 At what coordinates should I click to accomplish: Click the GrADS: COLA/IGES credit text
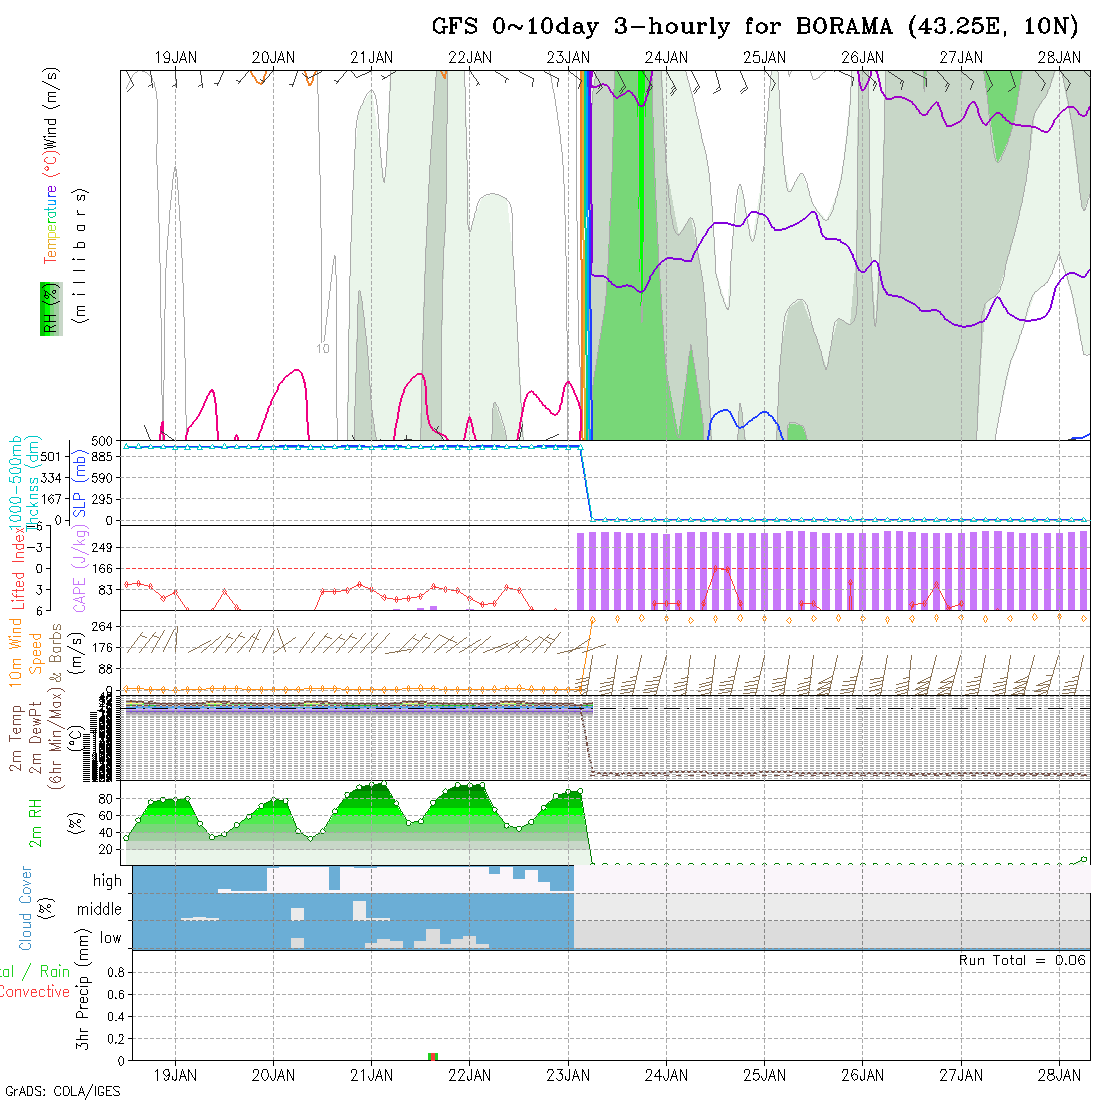click(63, 1091)
